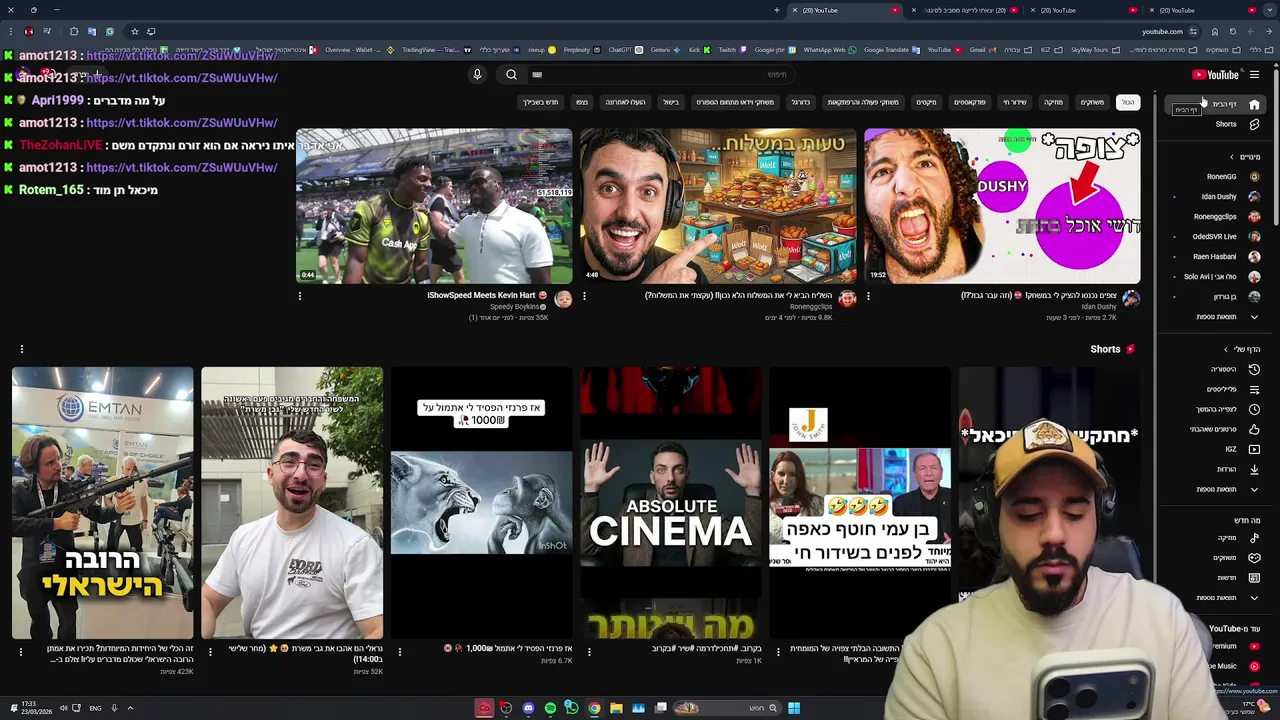Open options menu for iShowSpeed Meets Kevin Hart video
Viewport: 1280px width, 720px height.
(x=300, y=296)
